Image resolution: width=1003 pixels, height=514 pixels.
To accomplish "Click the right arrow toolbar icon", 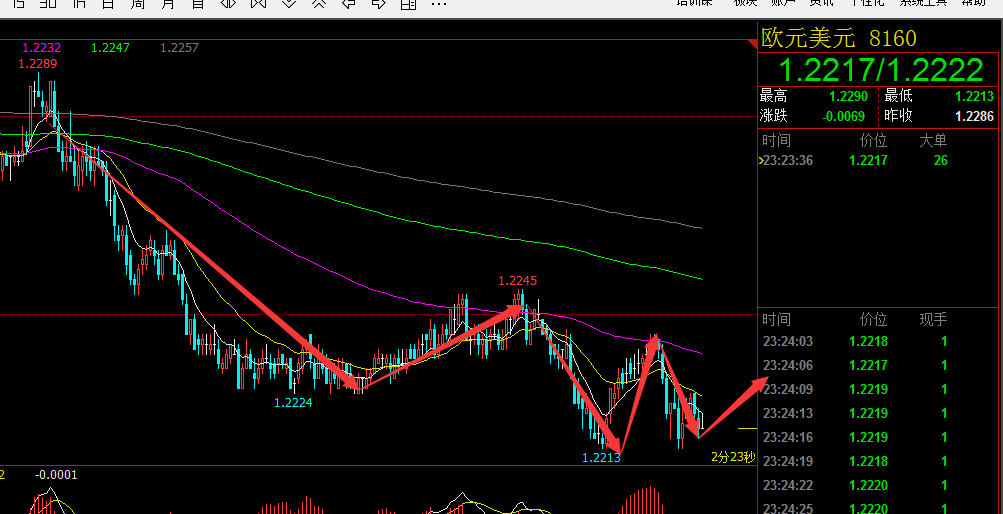I will click(x=379, y=4).
